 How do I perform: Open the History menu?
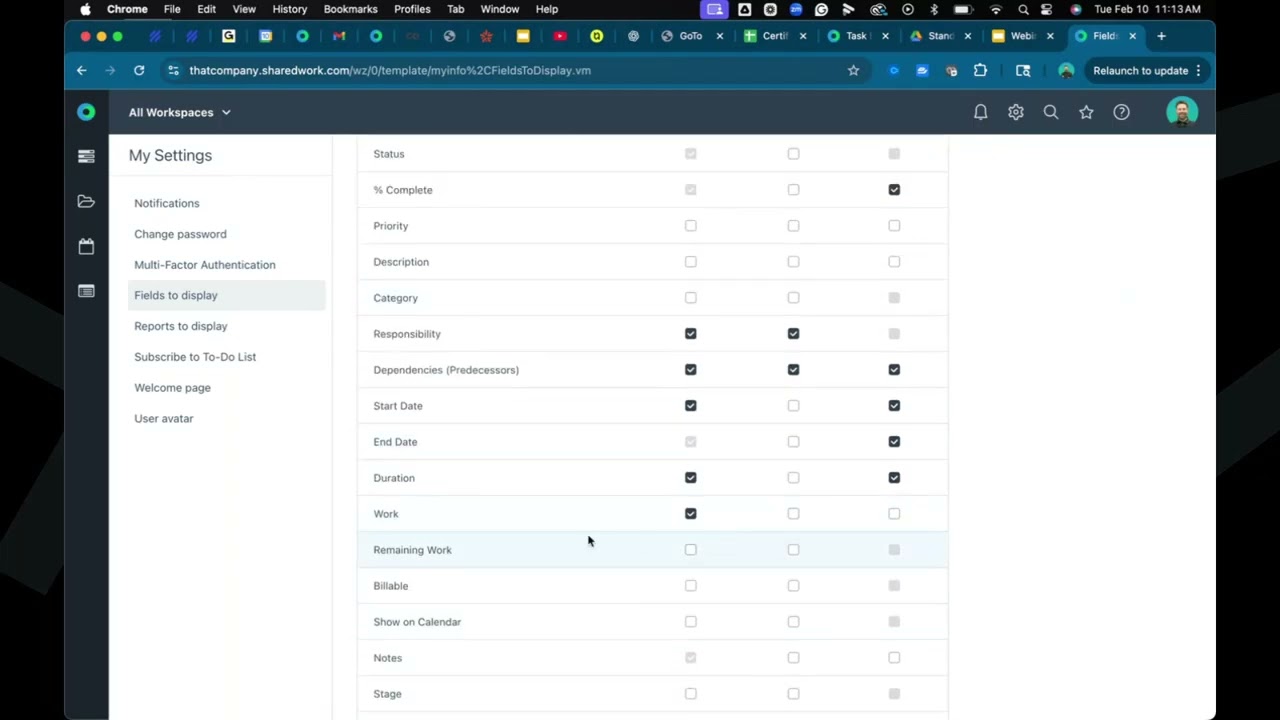(x=290, y=9)
